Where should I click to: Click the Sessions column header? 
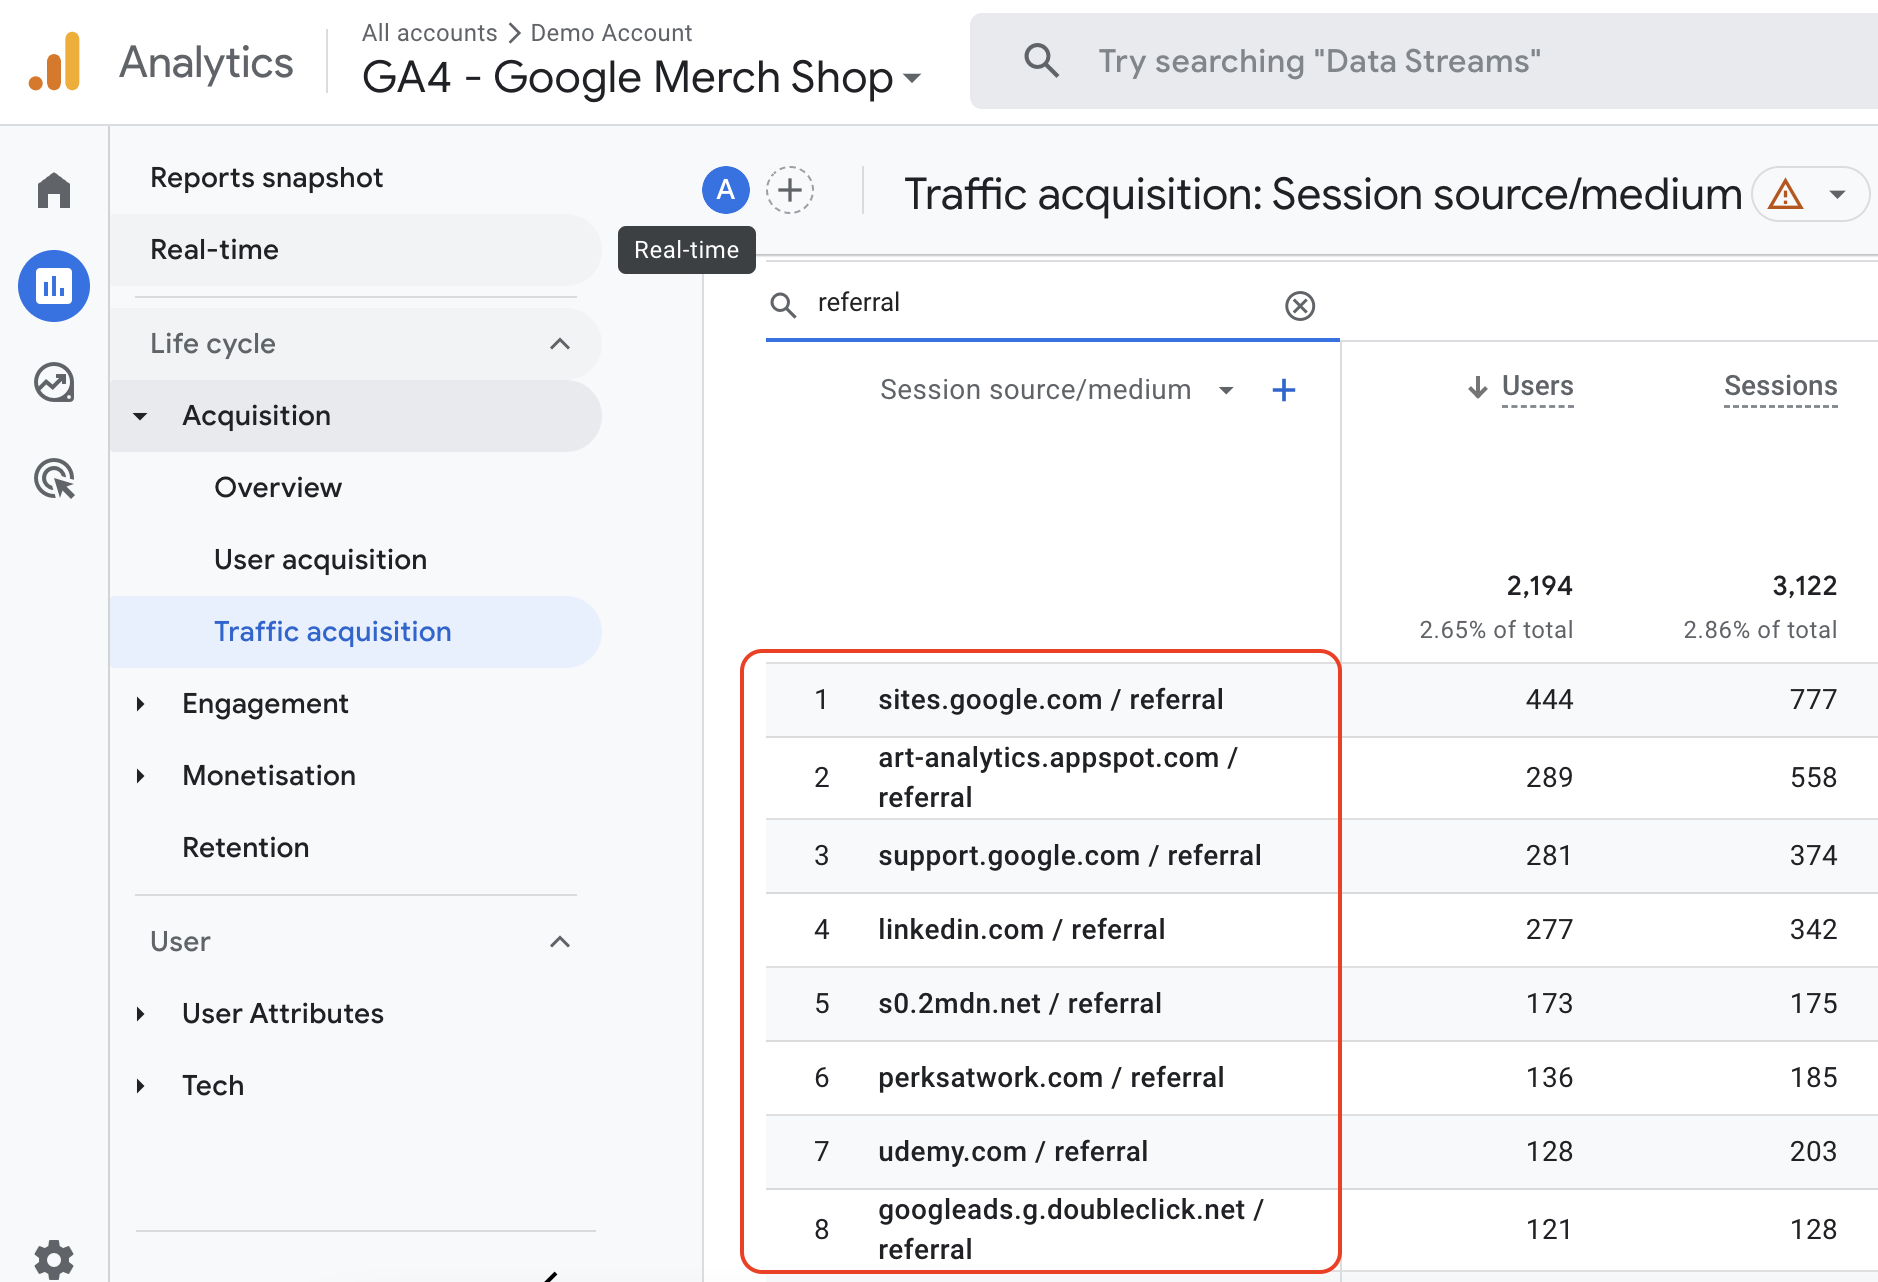click(1780, 387)
